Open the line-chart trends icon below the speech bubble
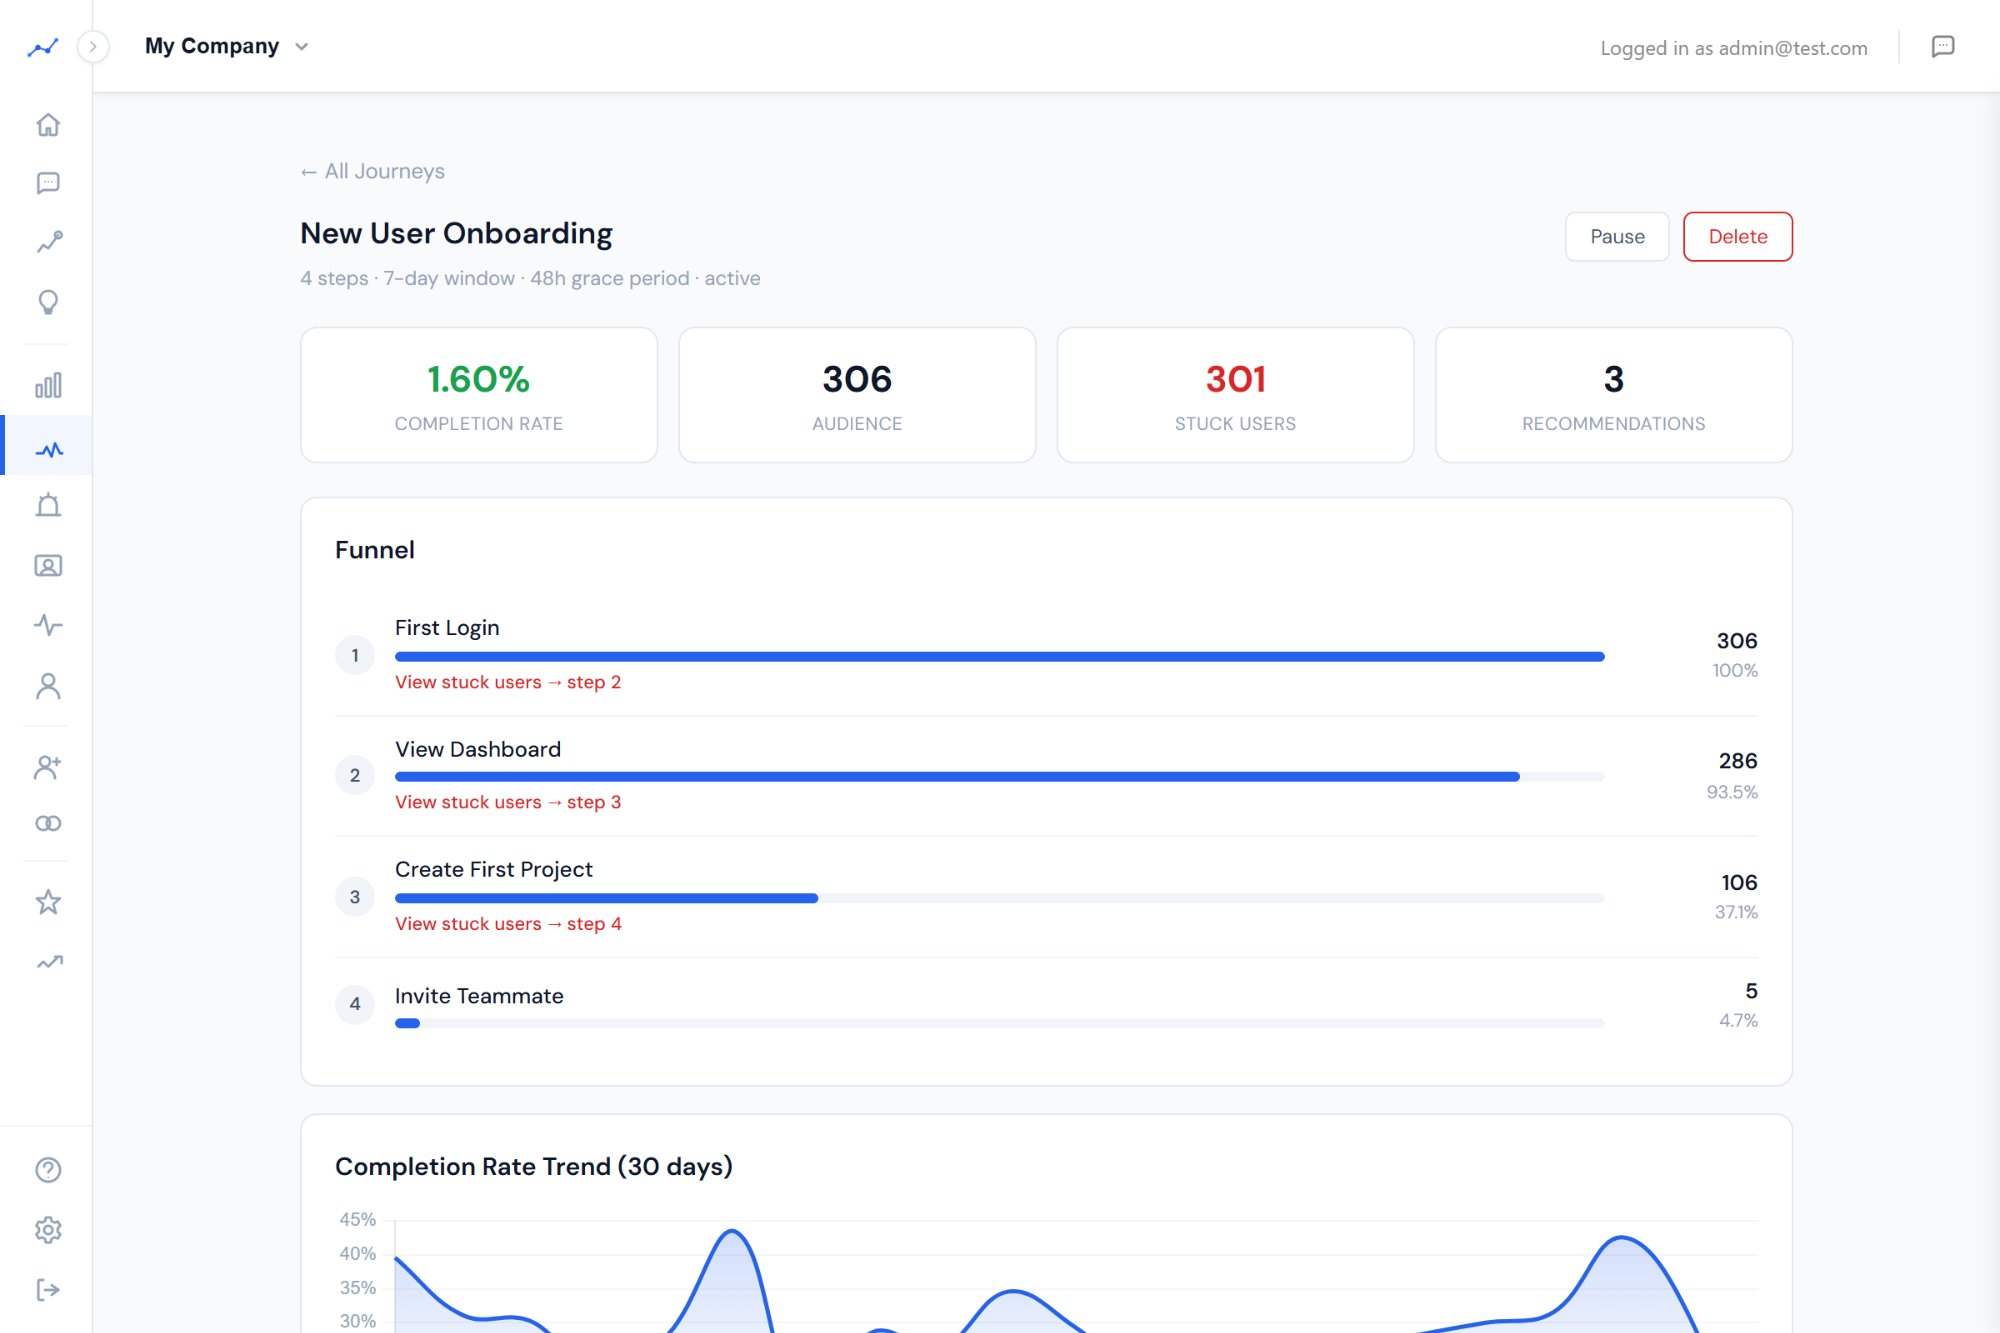Image resolution: width=2000 pixels, height=1333 pixels. pyautogui.click(x=48, y=242)
